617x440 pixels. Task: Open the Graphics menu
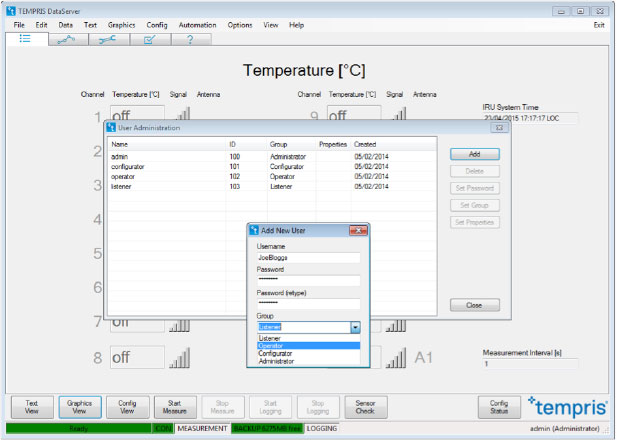pos(121,24)
